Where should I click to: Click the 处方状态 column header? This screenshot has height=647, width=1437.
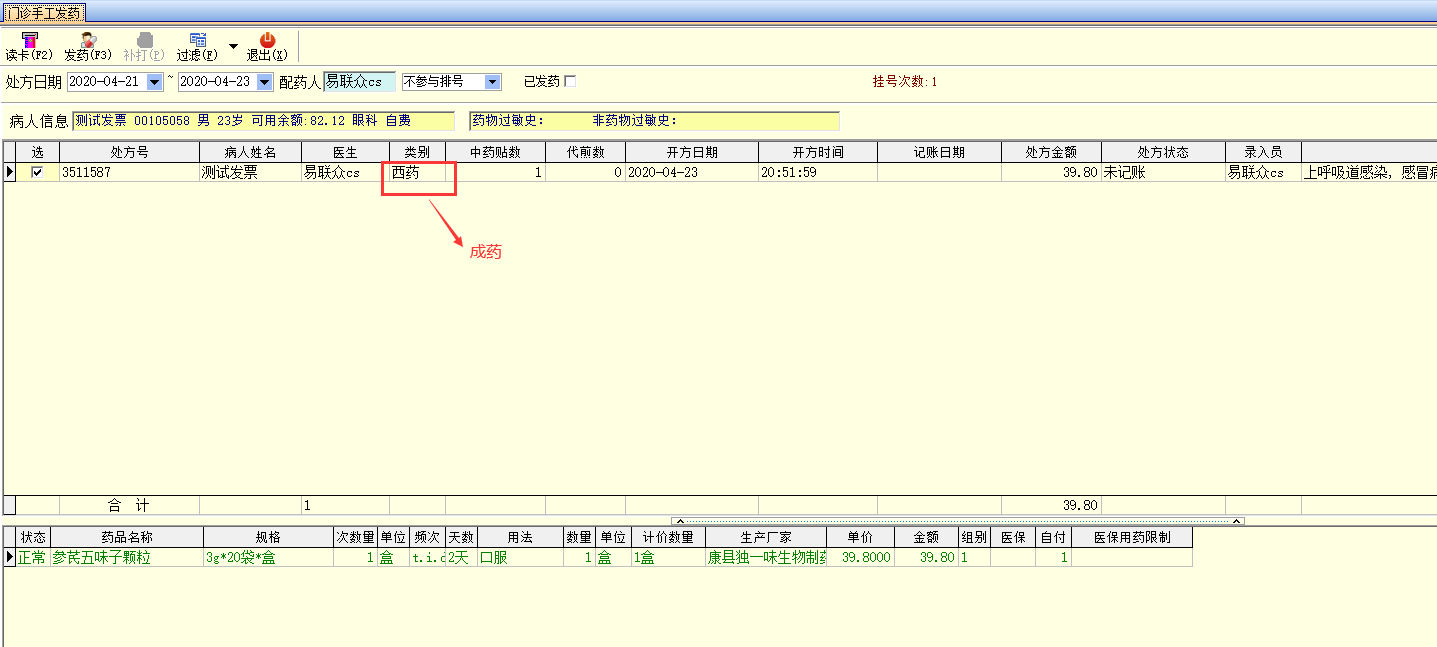[1163, 152]
